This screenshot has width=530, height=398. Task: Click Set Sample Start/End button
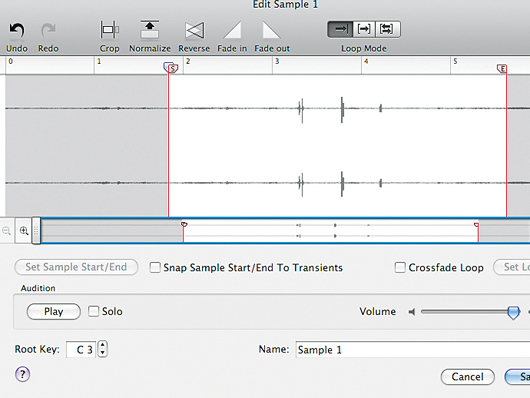pos(76,267)
